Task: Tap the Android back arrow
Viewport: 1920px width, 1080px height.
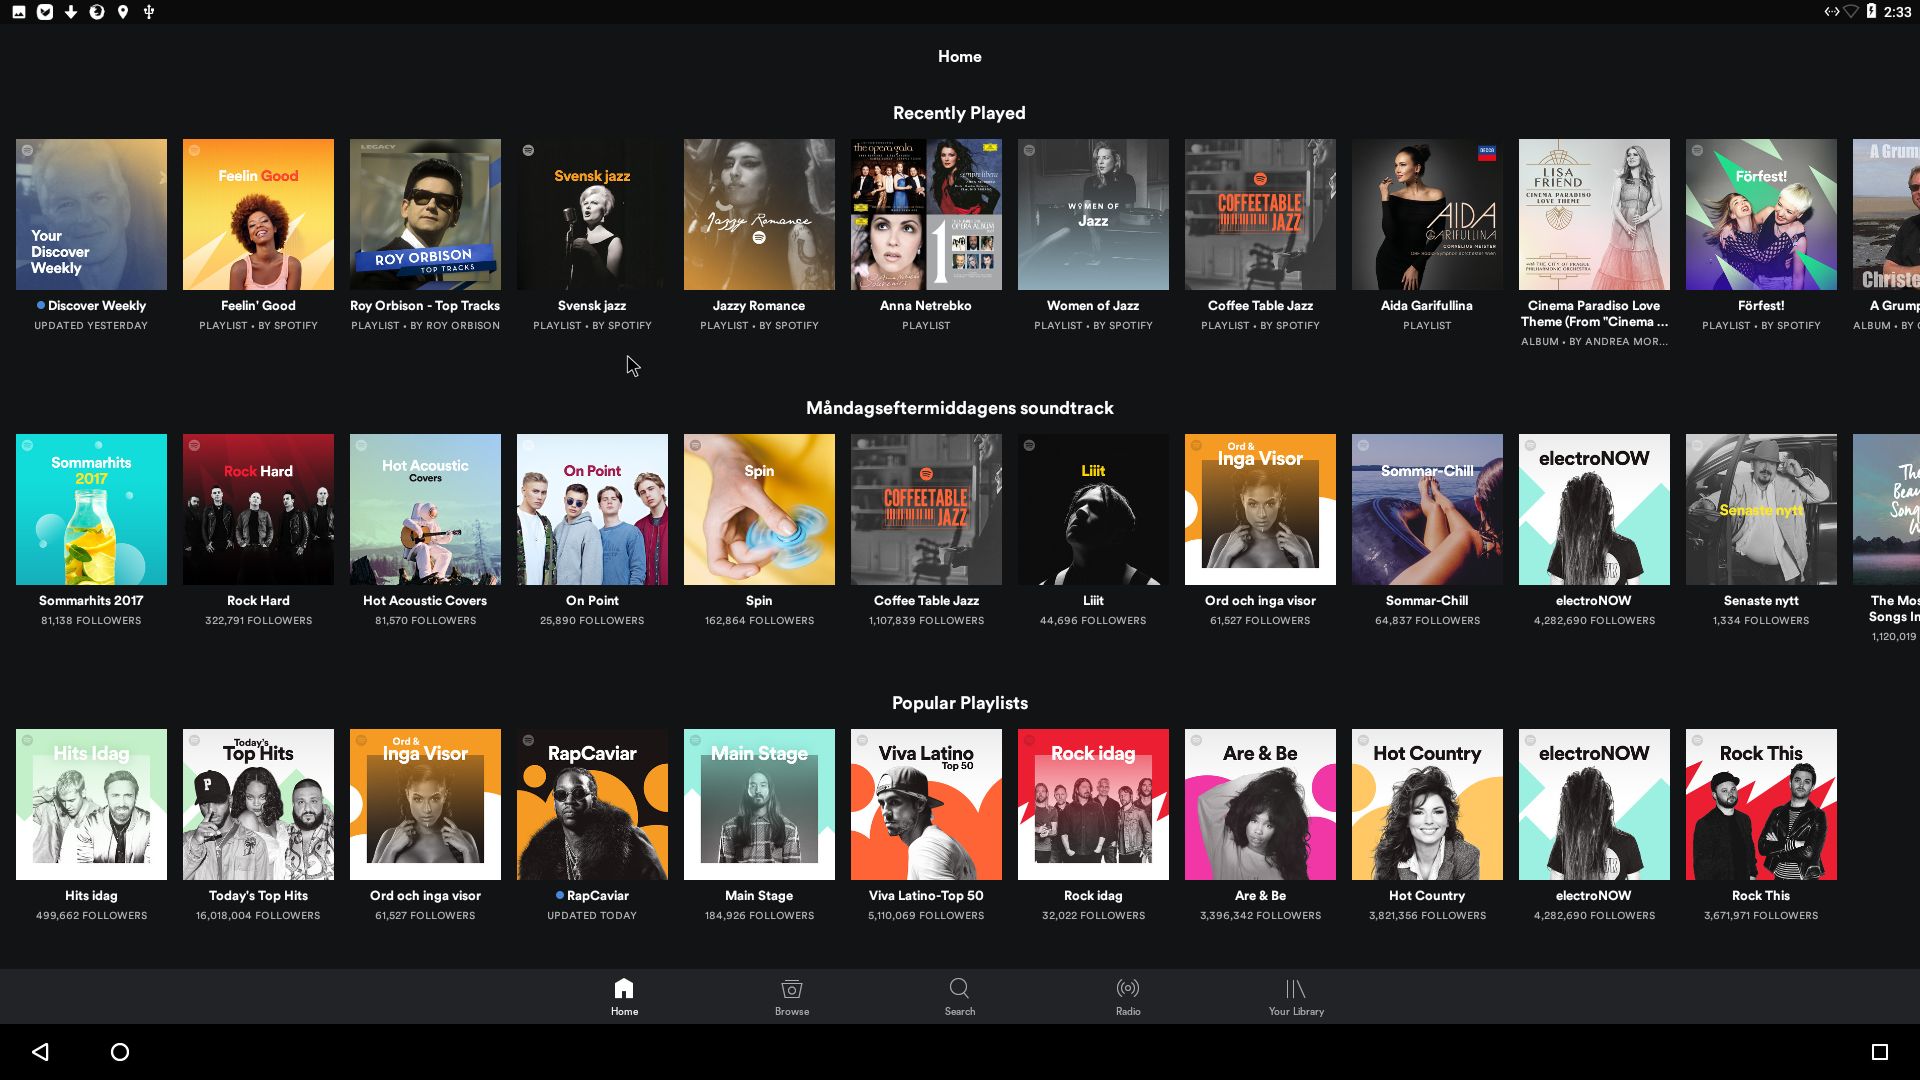Action: [x=40, y=1051]
